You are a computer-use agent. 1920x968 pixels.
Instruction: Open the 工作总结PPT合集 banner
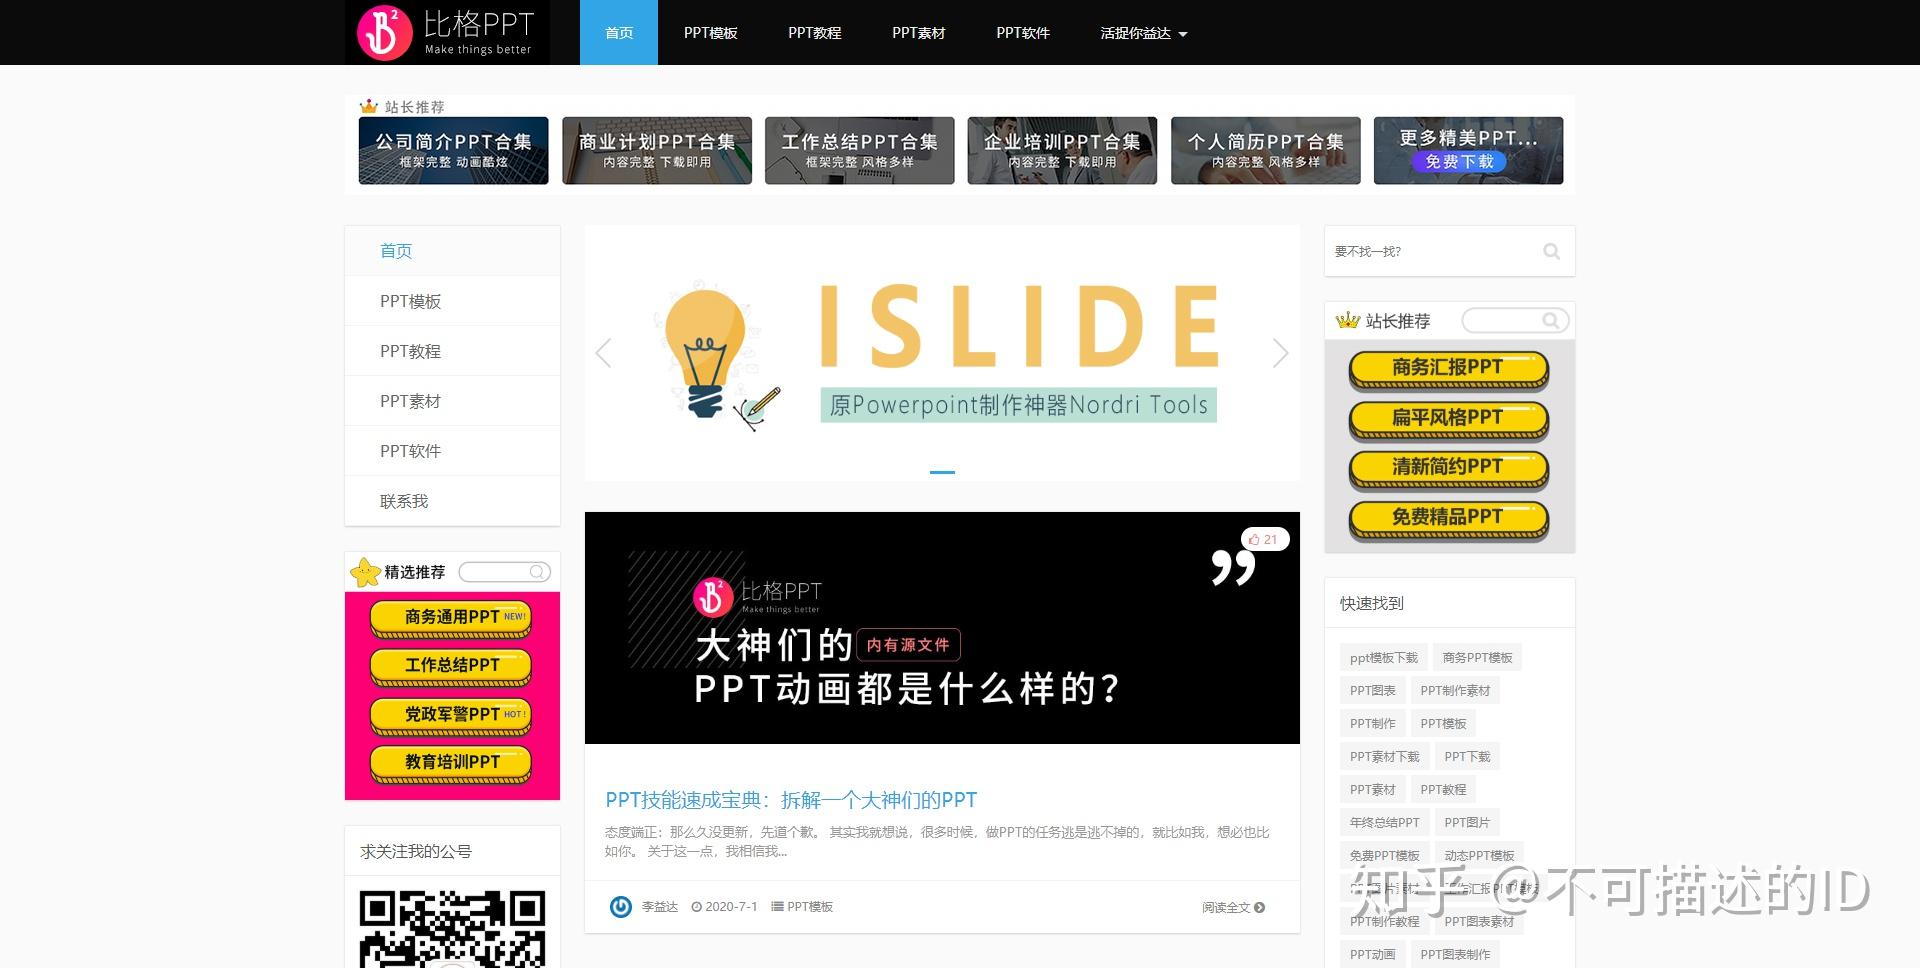tap(859, 151)
